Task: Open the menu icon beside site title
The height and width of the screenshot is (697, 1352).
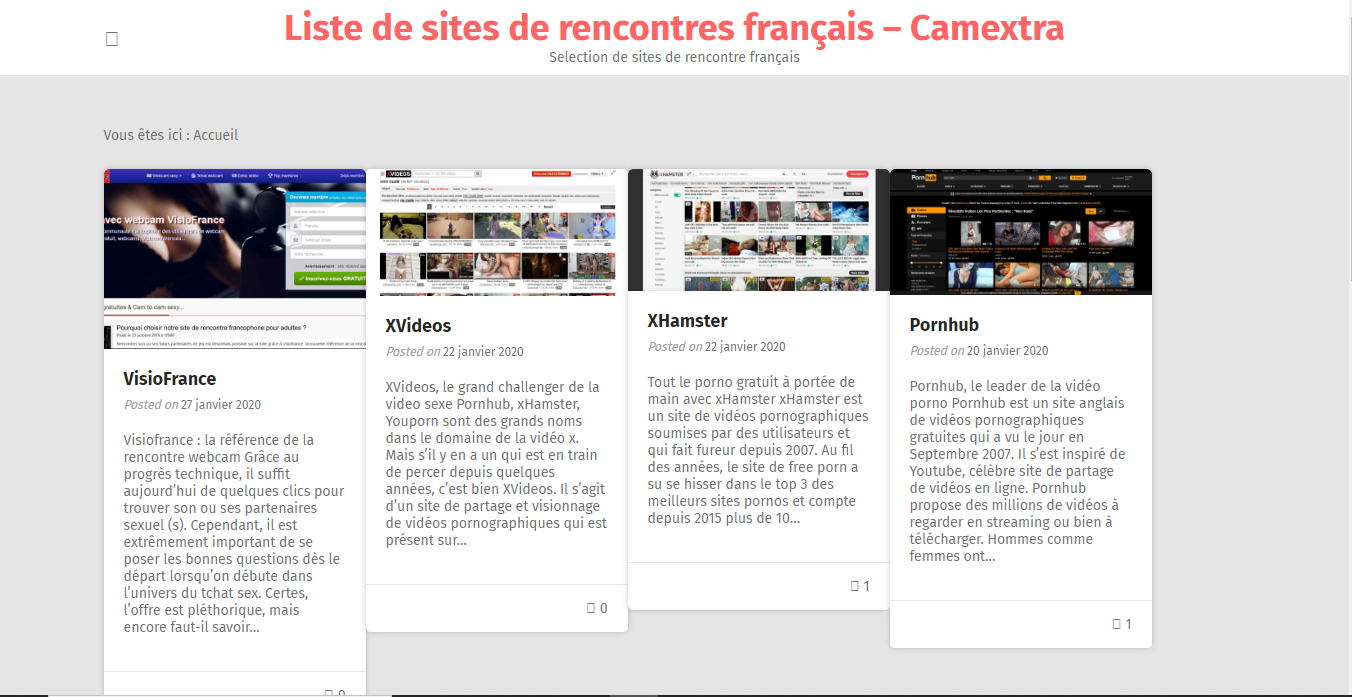Action: click(x=112, y=39)
